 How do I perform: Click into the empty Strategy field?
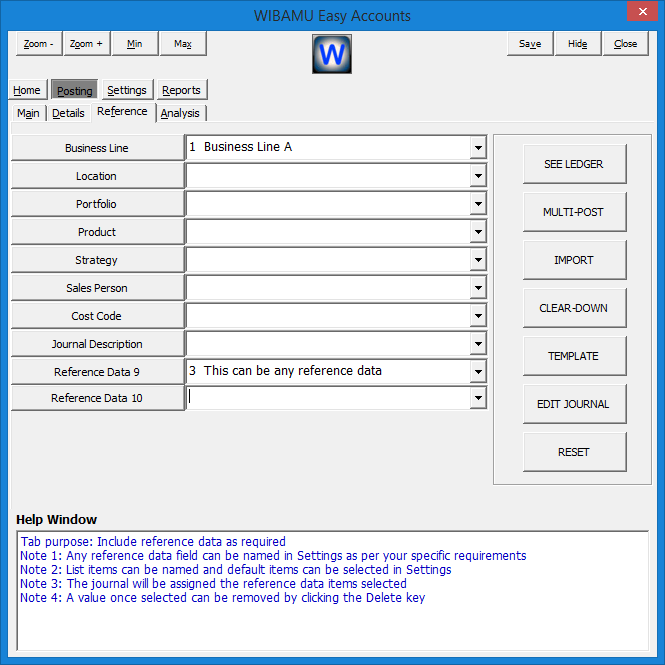click(328, 260)
